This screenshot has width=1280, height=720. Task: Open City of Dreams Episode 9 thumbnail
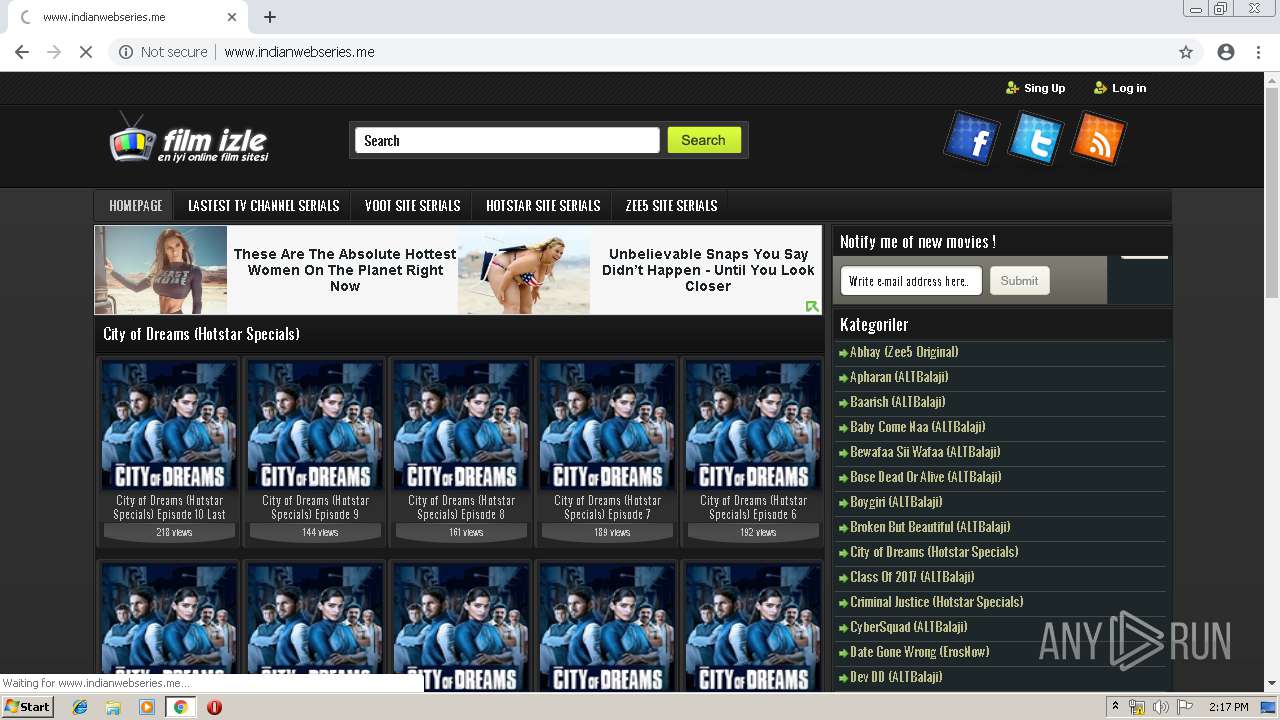tap(316, 424)
